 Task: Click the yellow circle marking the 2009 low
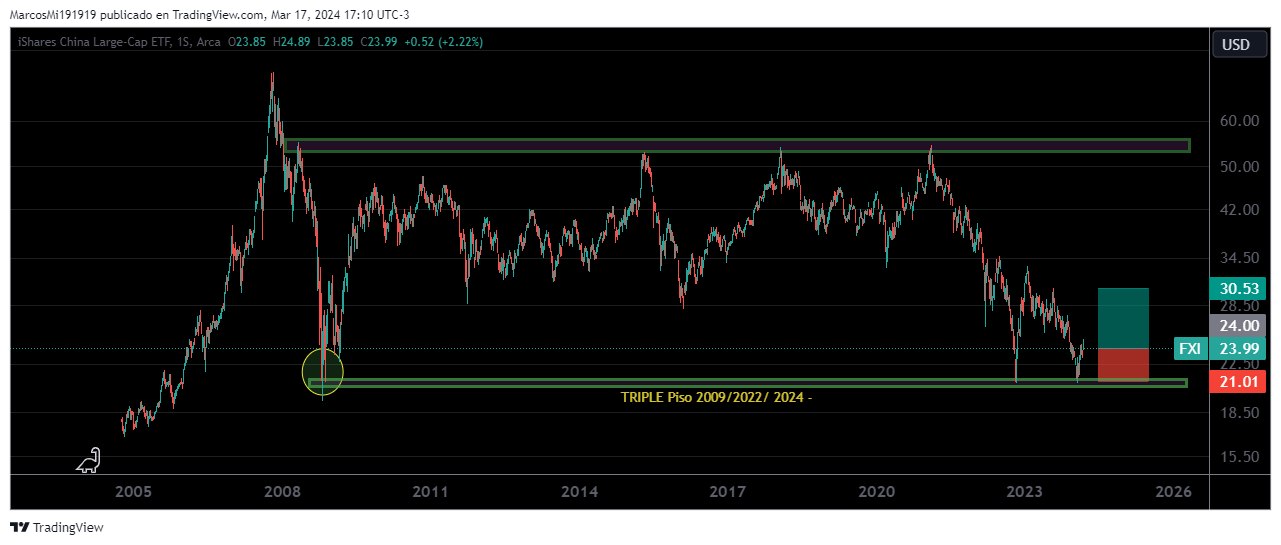click(322, 372)
